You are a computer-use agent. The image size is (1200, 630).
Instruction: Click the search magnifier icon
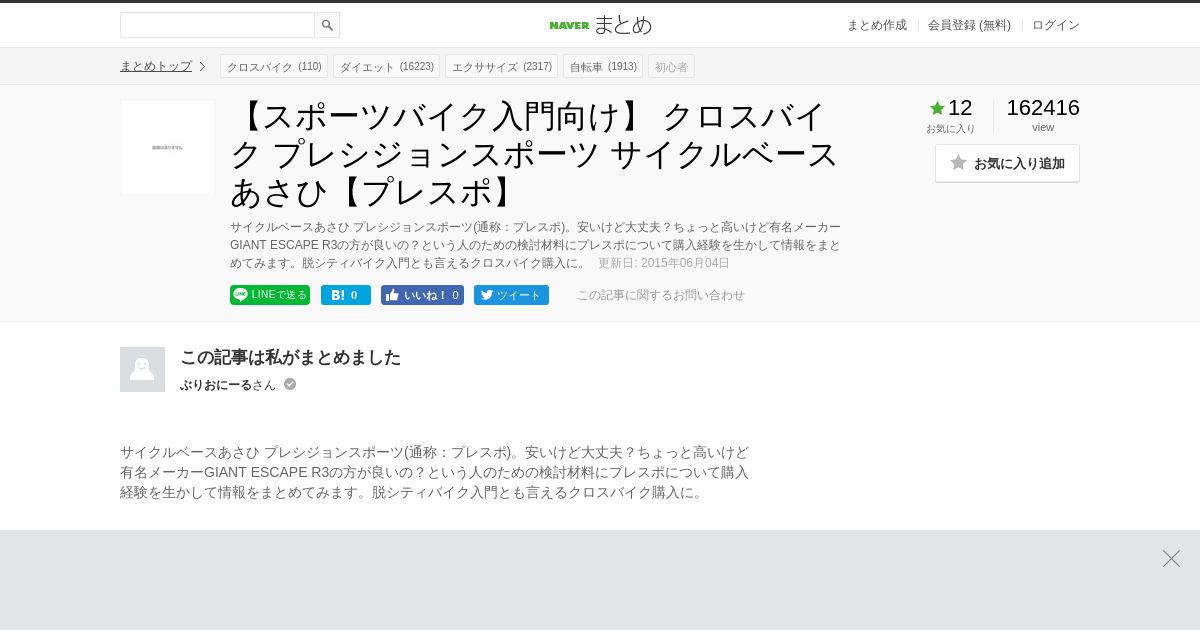[327, 25]
